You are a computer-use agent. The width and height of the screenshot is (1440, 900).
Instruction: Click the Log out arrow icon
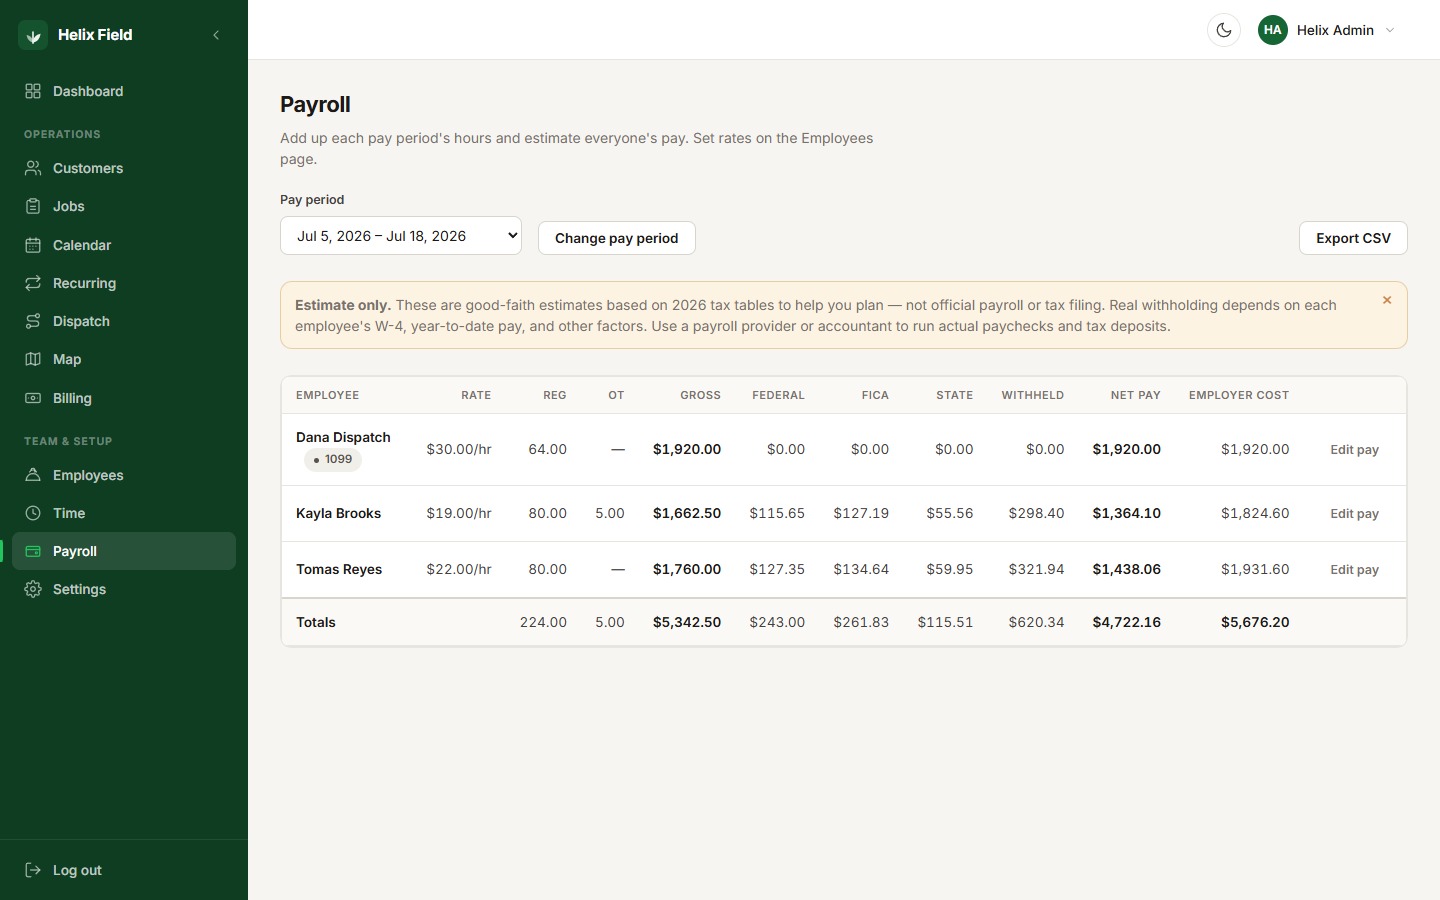(33, 870)
